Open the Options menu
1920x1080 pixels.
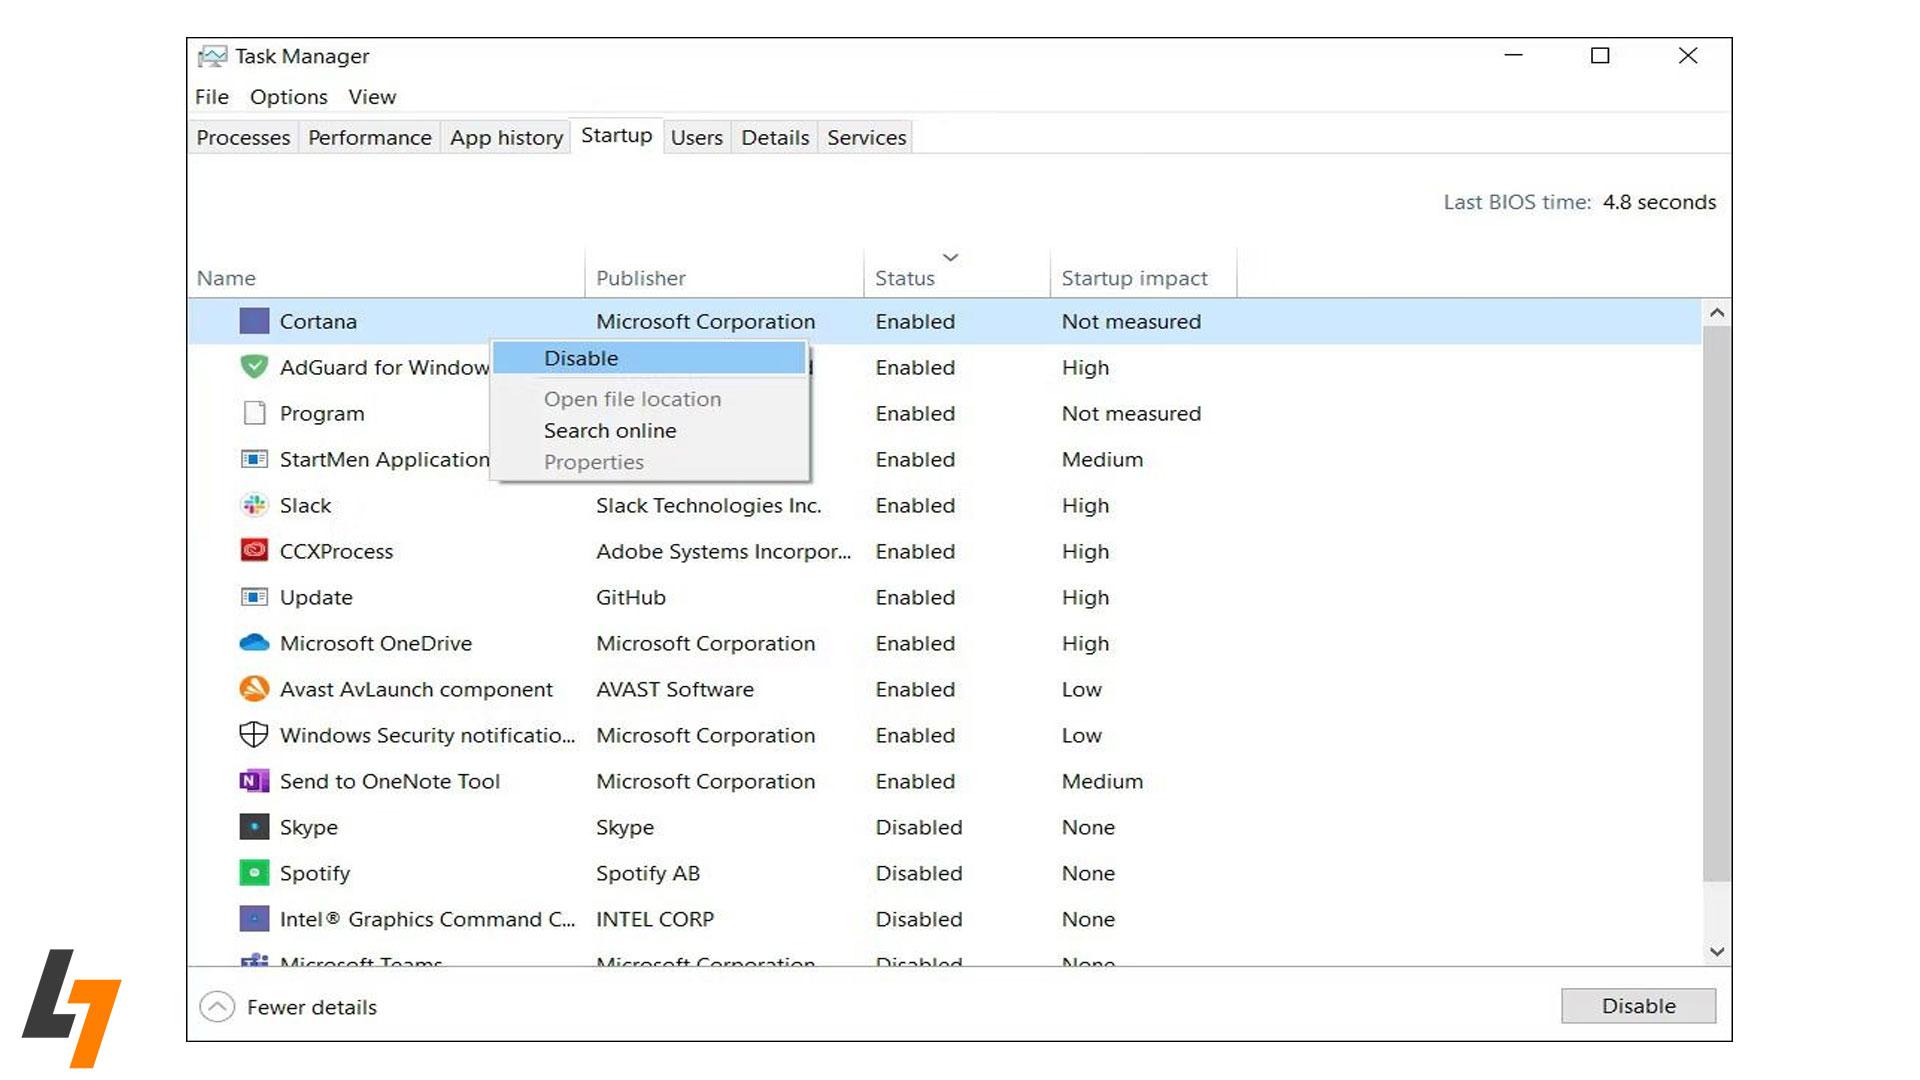click(x=288, y=97)
